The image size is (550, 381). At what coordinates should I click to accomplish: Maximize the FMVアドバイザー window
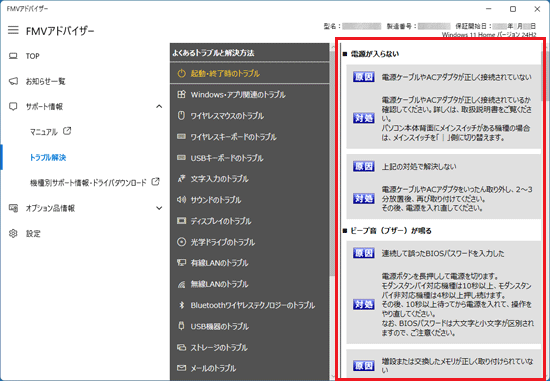pos(513,9)
